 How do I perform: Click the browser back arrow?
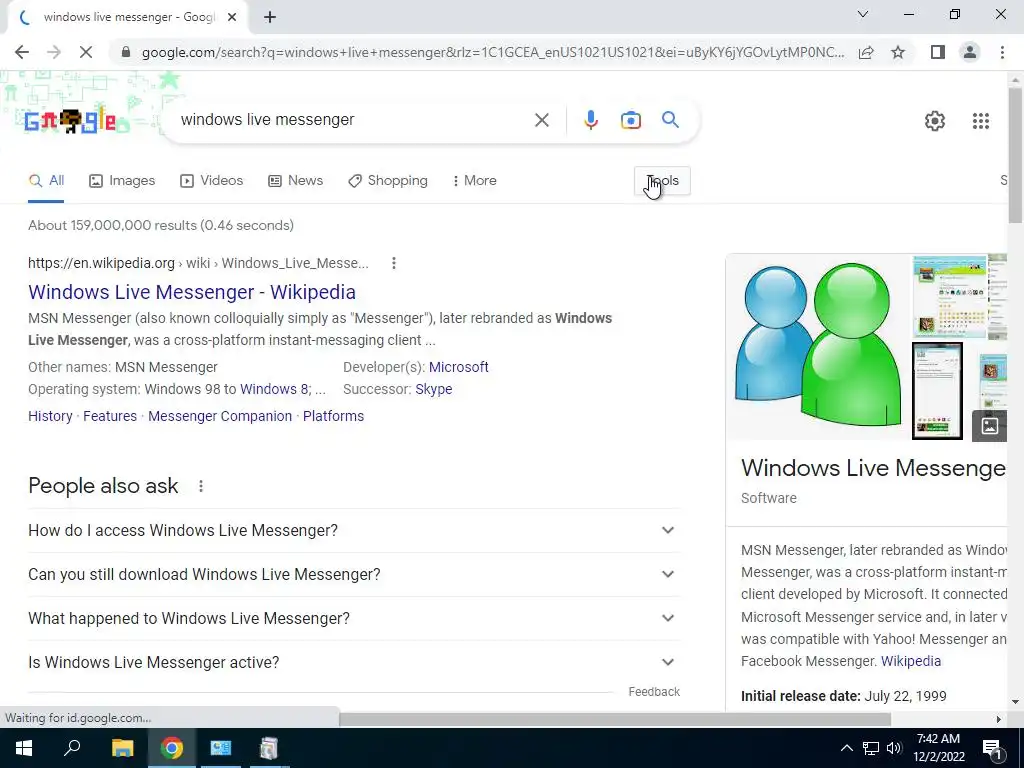22,52
